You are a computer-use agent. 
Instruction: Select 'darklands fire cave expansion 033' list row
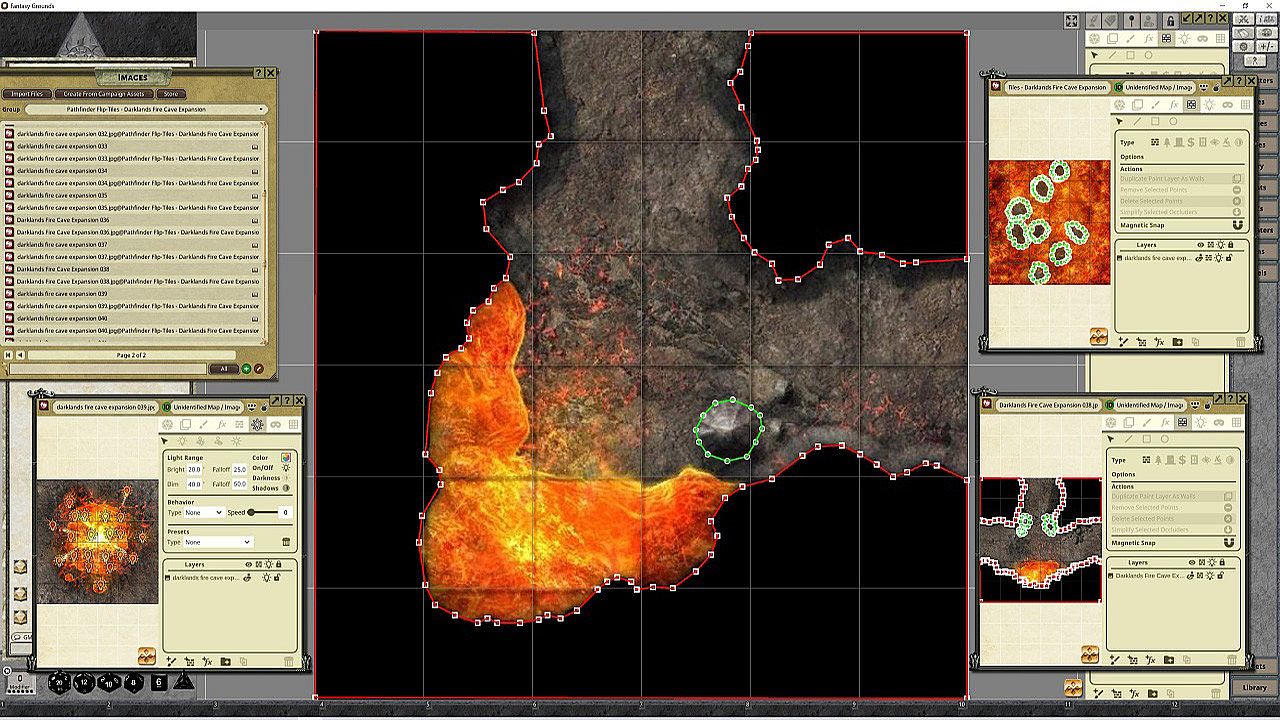click(131, 146)
